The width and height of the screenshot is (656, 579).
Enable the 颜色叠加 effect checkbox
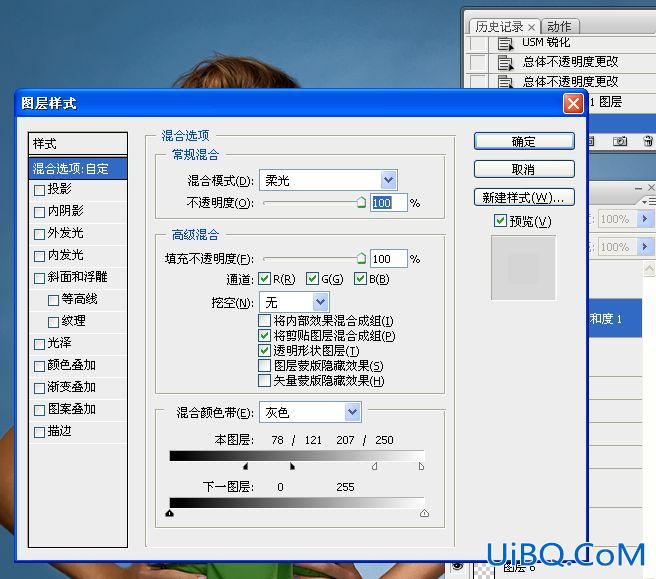pyautogui.click(x=39, y=366)
